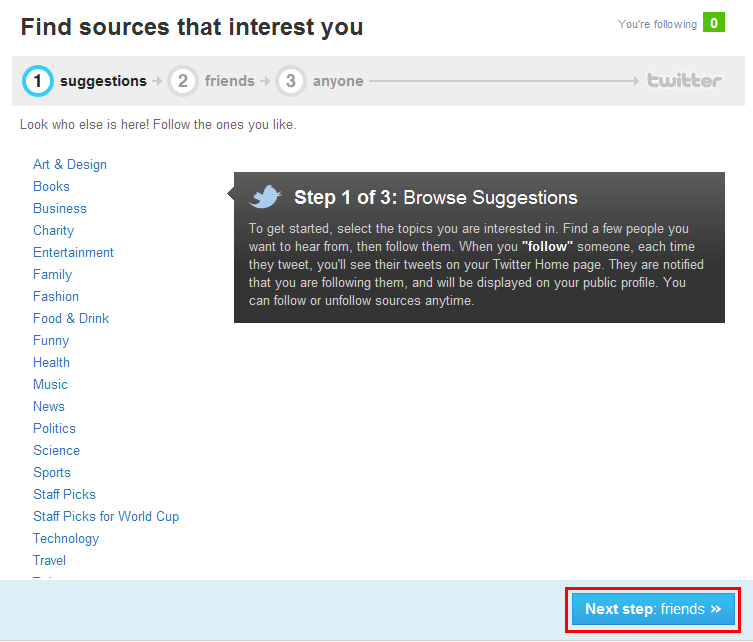
Task: Click the 'You're following' label
Action: (x=657, y=24)
